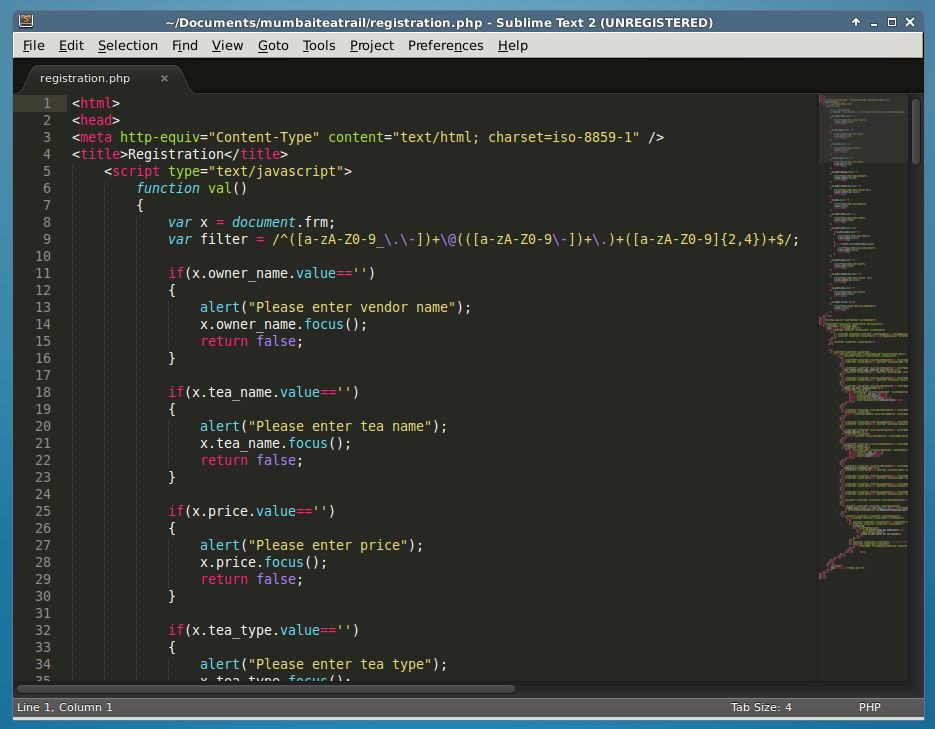
Task: Open the Edit menu
Action: 71,45
